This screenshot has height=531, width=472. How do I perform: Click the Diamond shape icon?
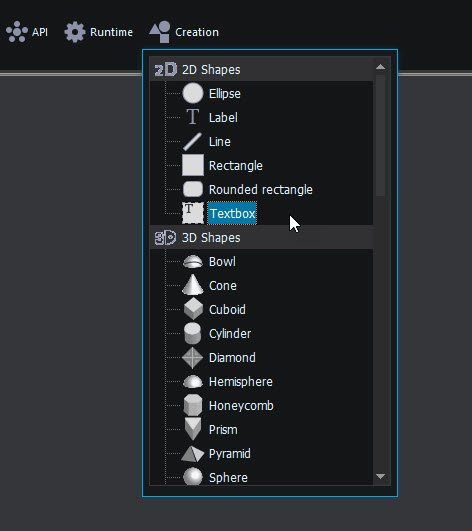tap(192, 358)
